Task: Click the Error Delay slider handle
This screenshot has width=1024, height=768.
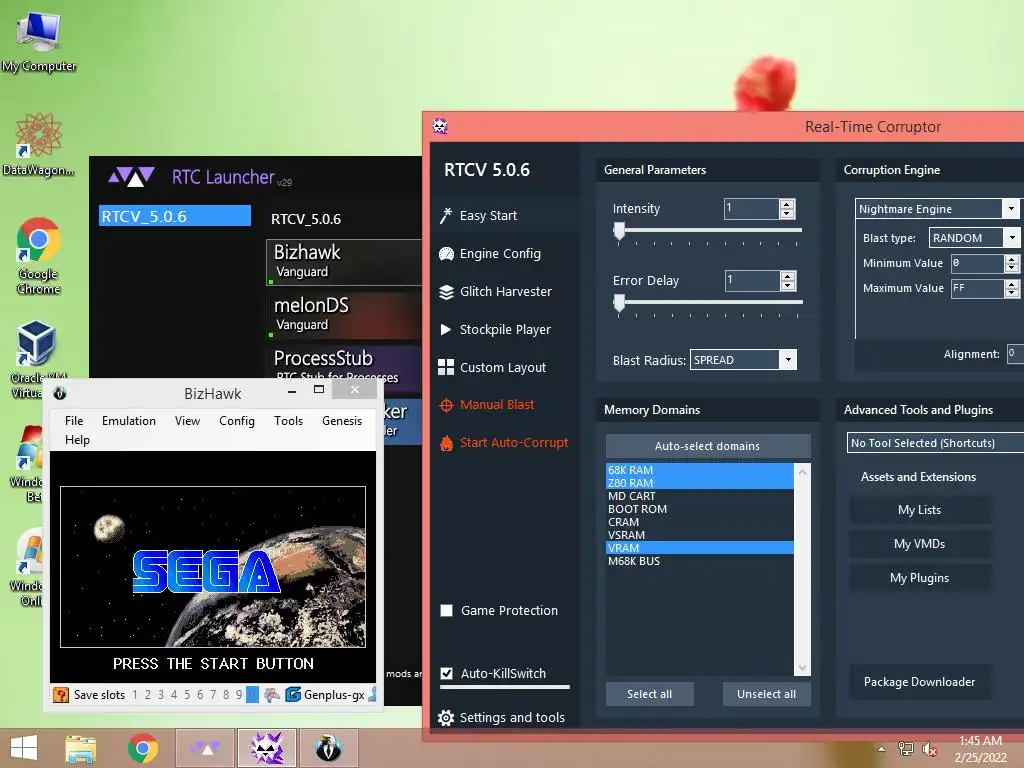Action: coord(619,302)
